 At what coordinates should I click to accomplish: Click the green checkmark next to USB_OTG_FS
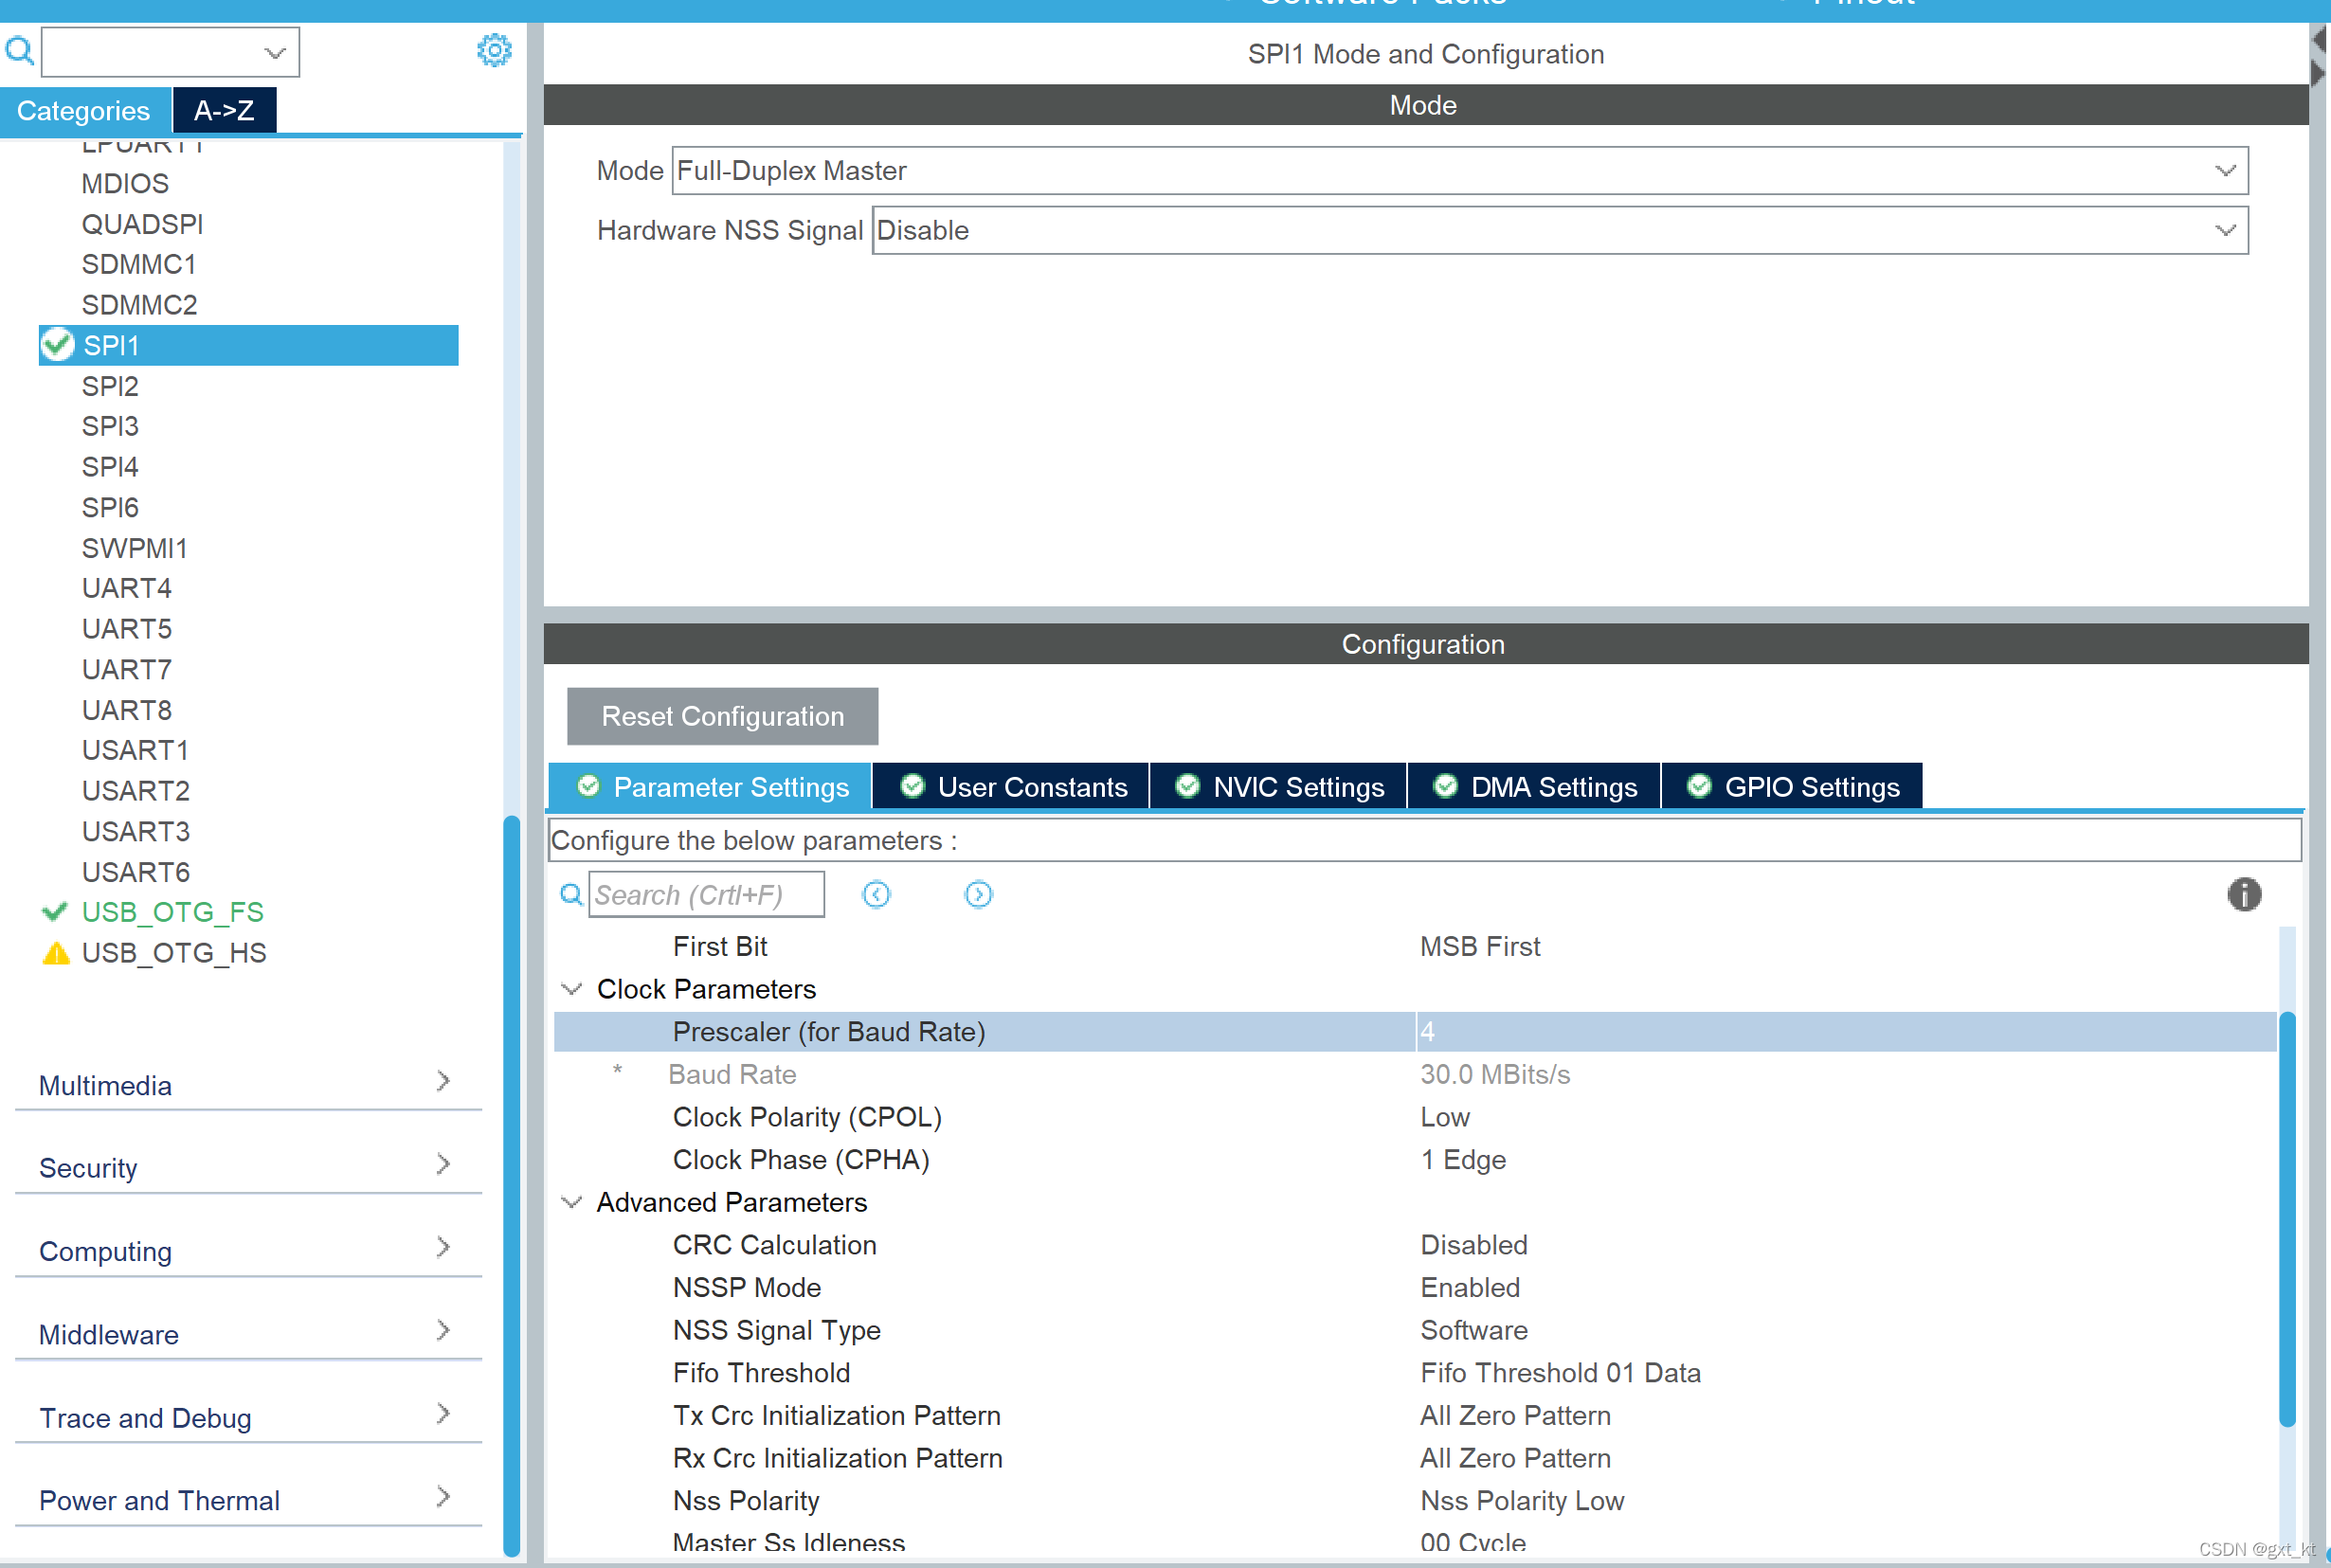pos(55,912)
